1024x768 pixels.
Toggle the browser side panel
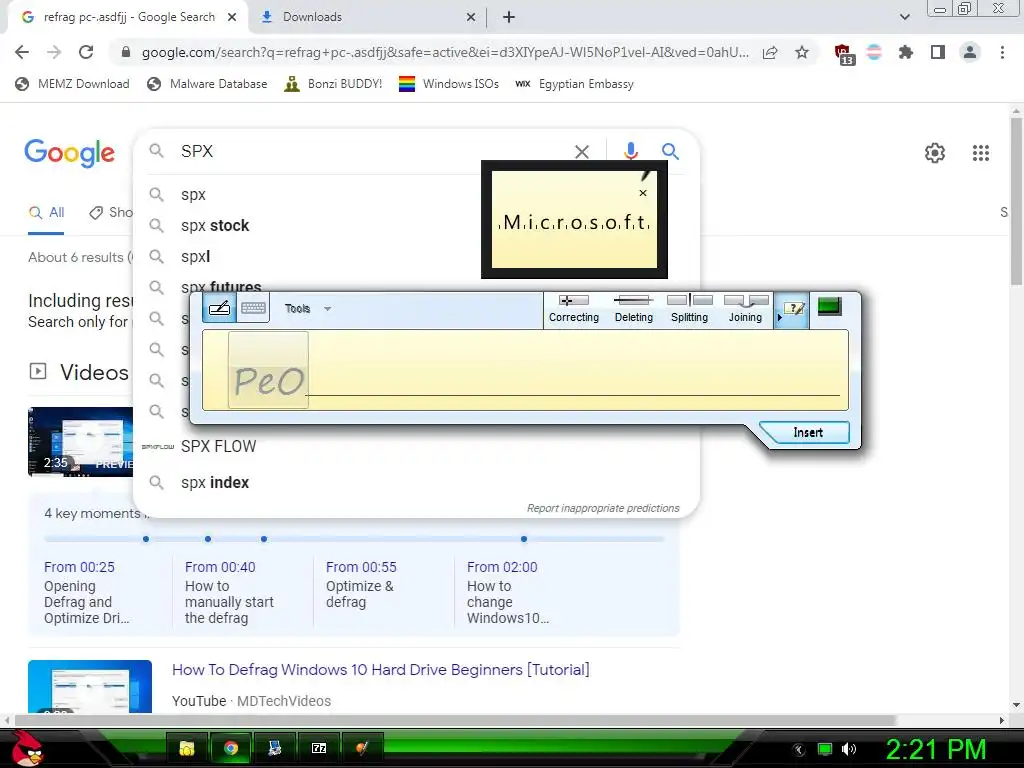[x=938, y=52]
